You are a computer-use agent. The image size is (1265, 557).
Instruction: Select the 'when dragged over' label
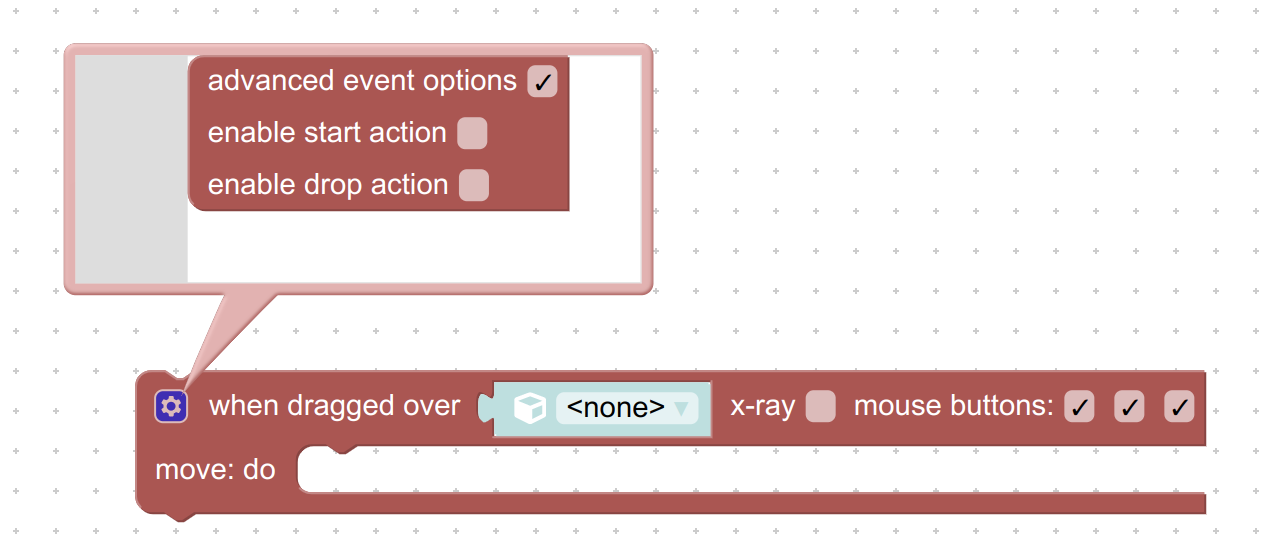334,406
